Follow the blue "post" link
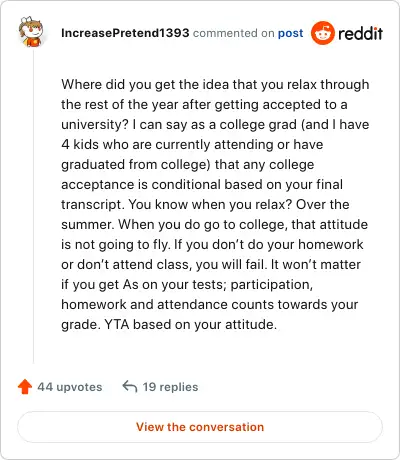This screenshot has width=400, height=460. 291,33
